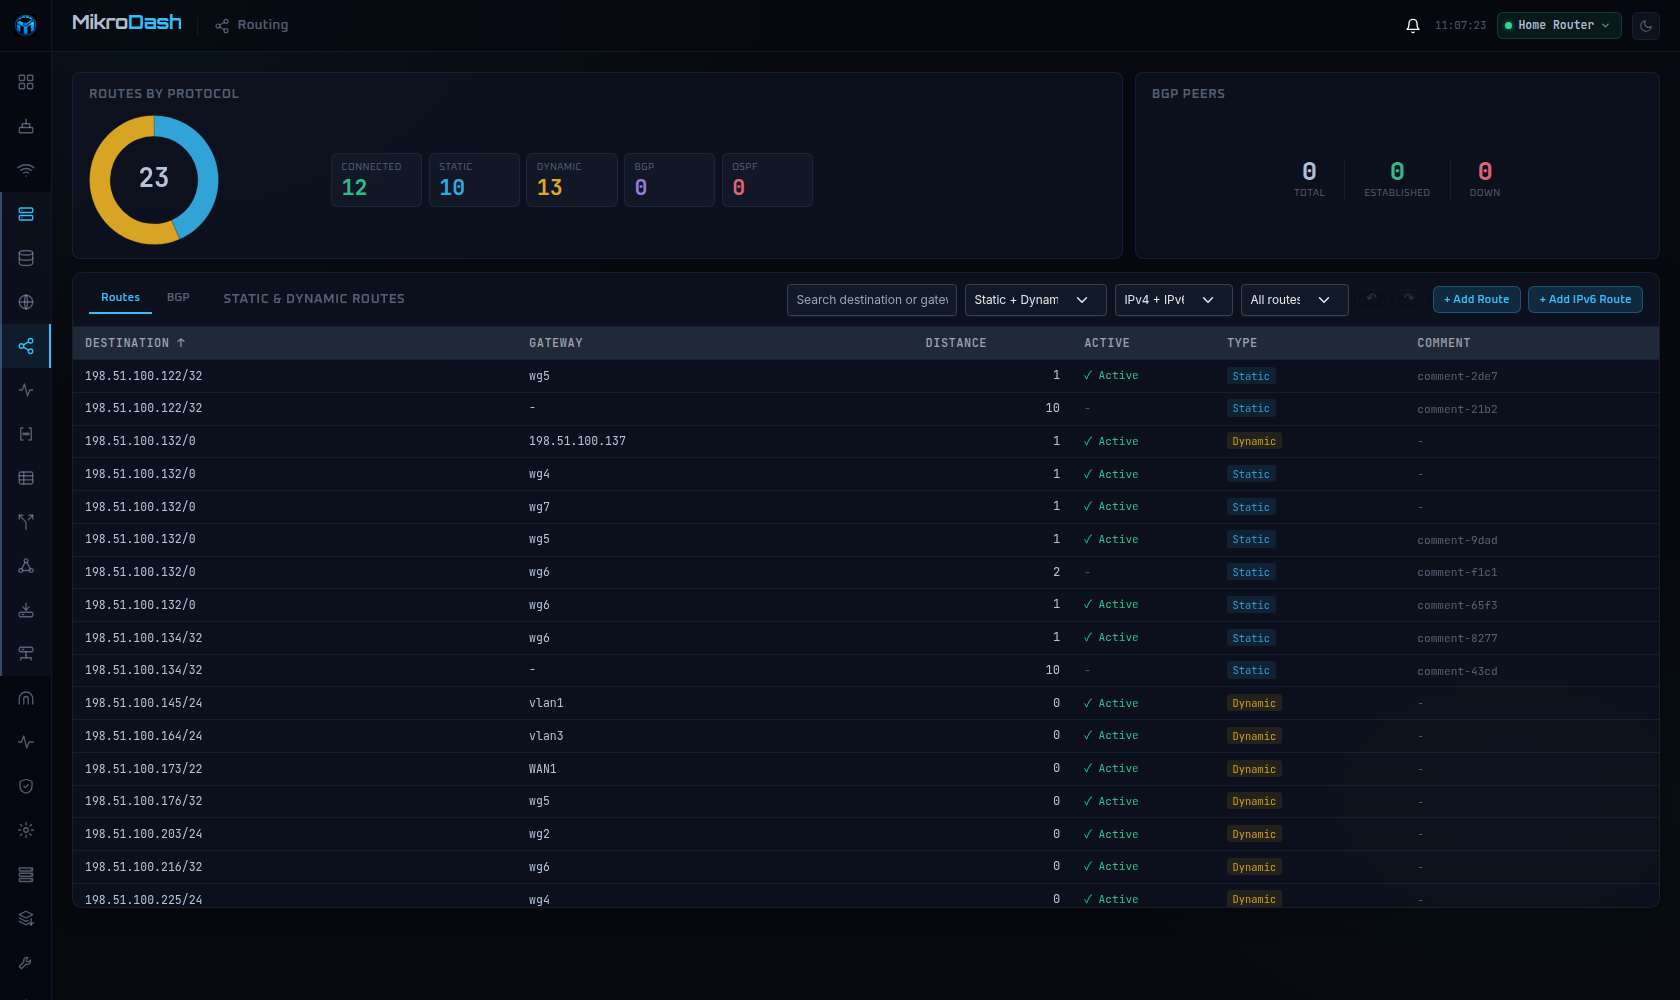Click the Dynamic 13 stat card
The height and width of the screenshot is (1000, 1680).
point(571,180)
